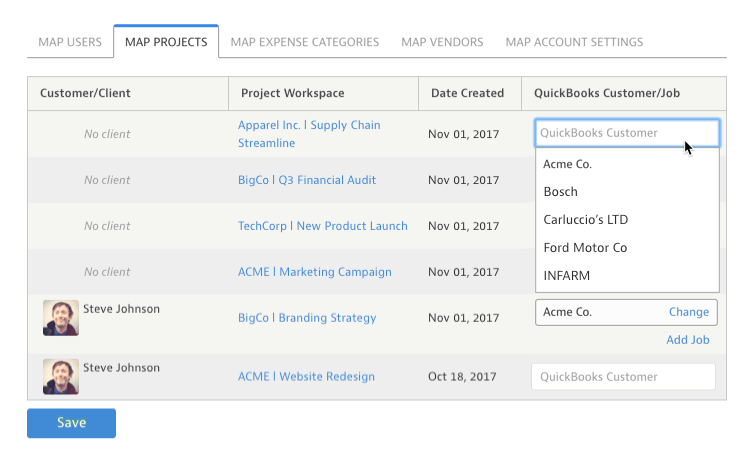
Task: Switch to the Map Users tab
Action: click(70, 42)
